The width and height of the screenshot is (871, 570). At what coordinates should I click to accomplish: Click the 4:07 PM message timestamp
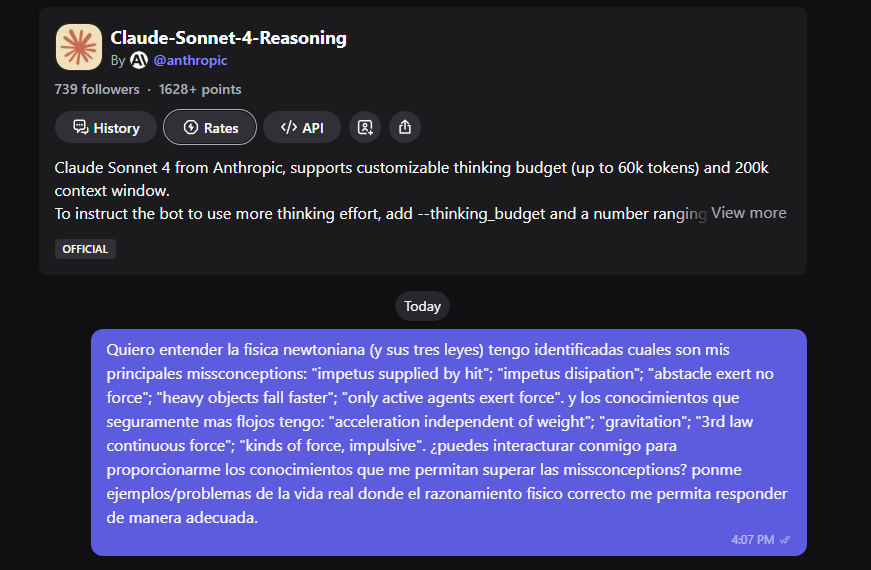tap(752, 540)
